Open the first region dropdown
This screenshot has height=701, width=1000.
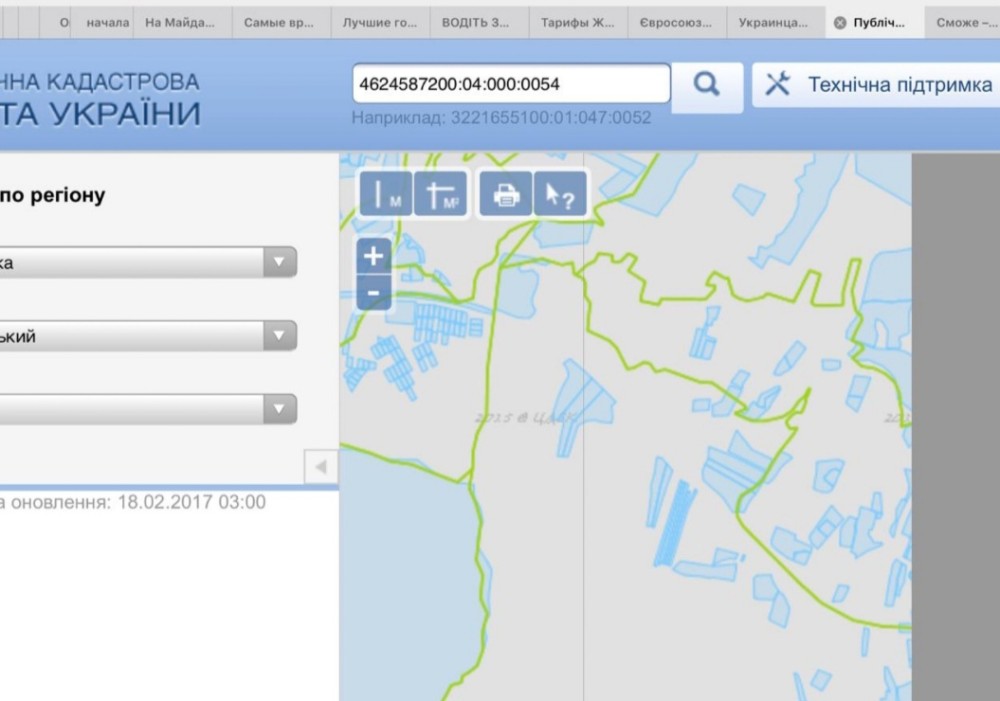tap(279, 263)
